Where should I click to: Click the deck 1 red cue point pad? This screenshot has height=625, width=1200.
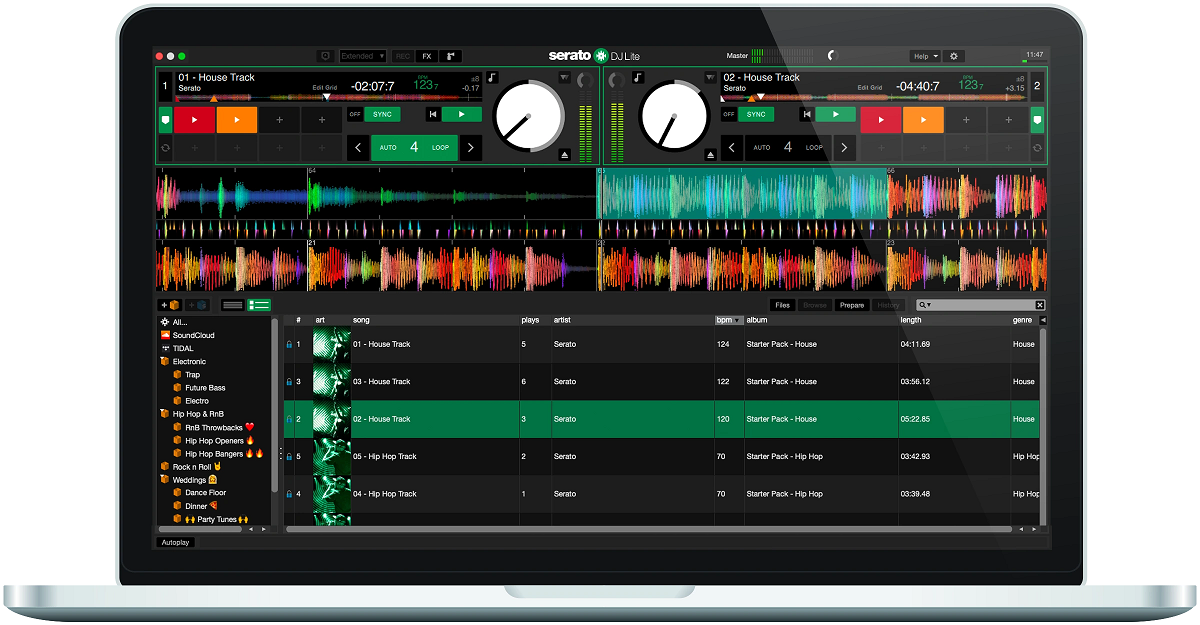(x=194, y=120)
